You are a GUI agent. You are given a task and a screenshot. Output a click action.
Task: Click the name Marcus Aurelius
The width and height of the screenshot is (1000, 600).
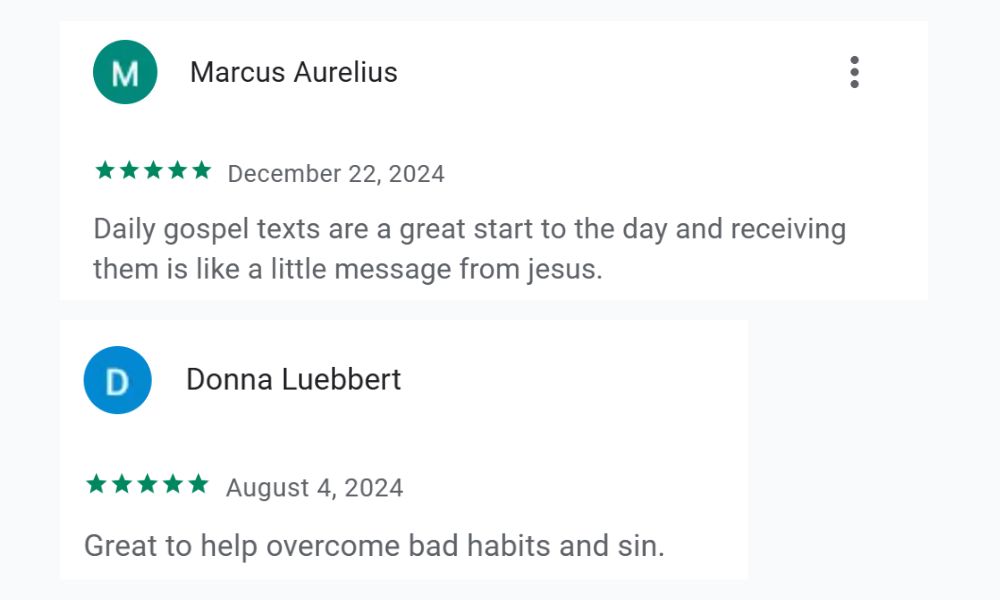(294, 71)
